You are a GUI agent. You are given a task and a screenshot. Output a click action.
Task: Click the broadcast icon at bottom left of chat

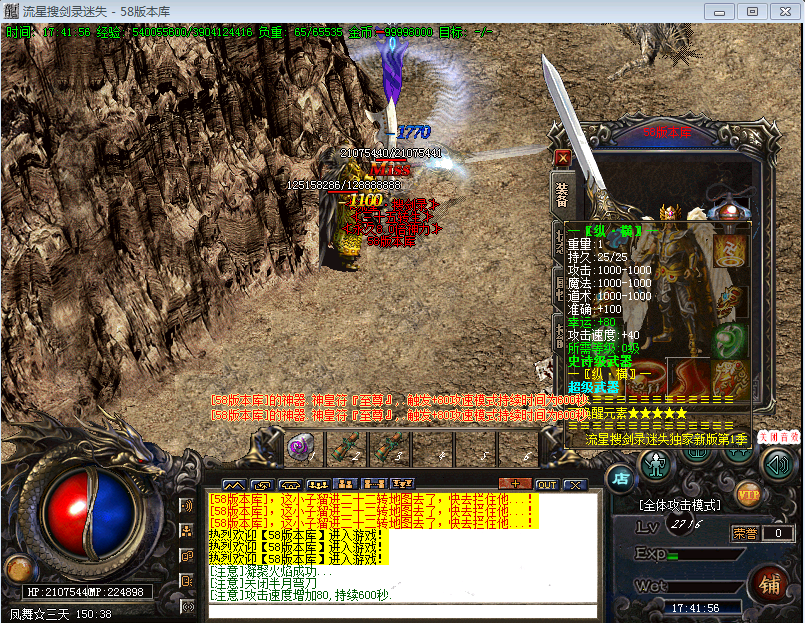(188, 607)
